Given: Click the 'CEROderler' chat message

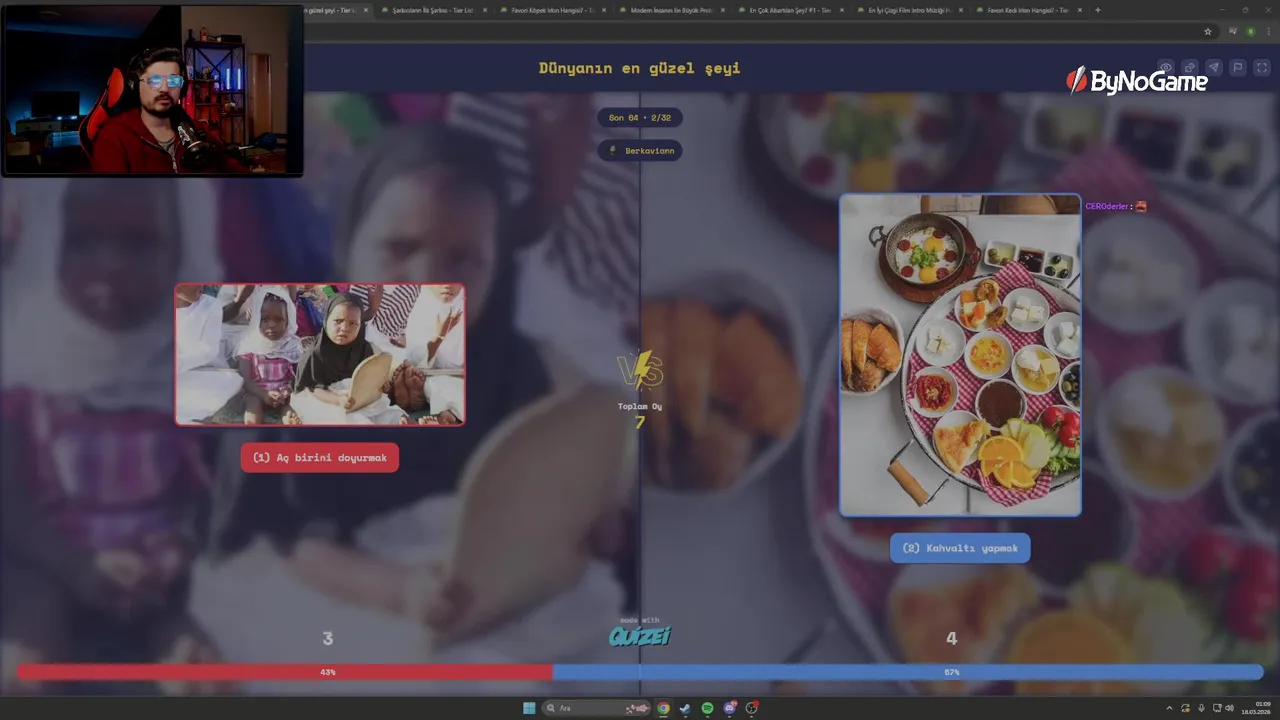Looking at the screenshot, I should (1116, 206).
